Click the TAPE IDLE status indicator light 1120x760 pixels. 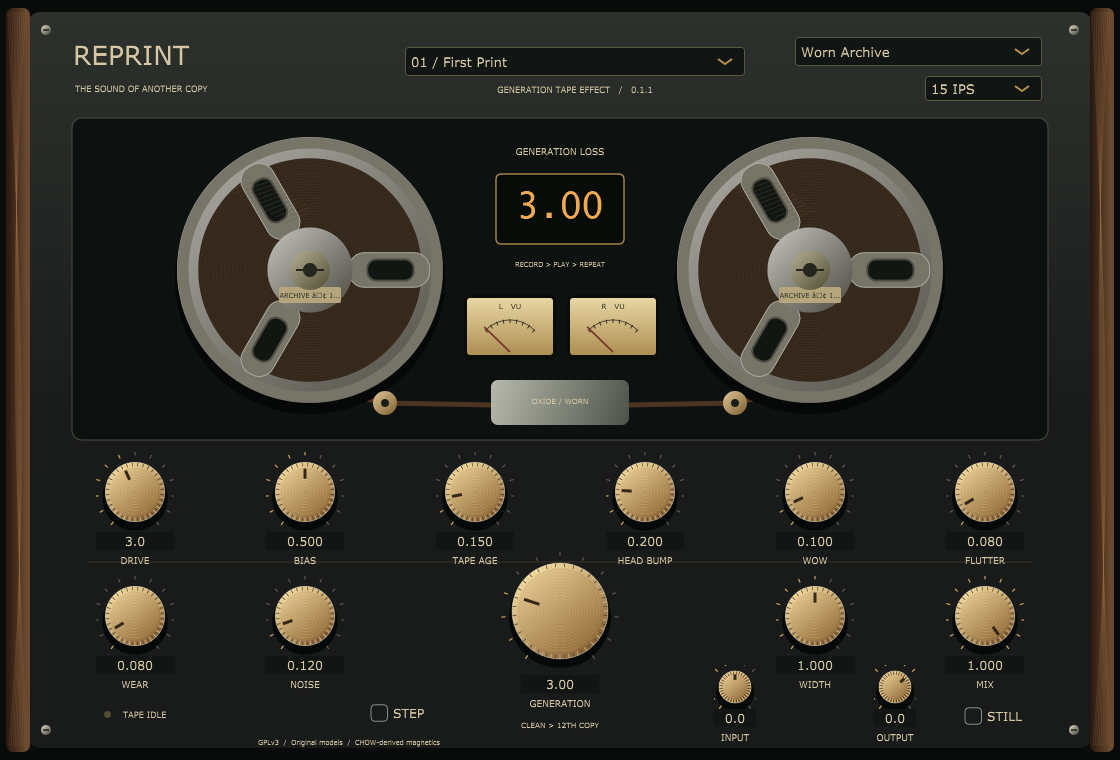(107, 714)
